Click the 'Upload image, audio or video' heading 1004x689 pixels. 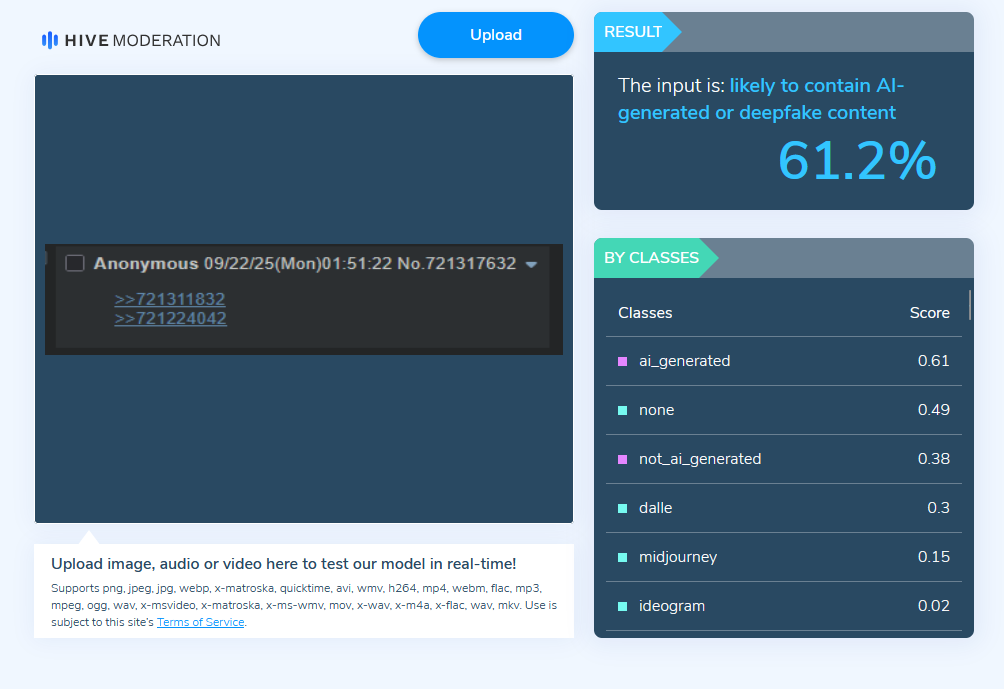284,564
